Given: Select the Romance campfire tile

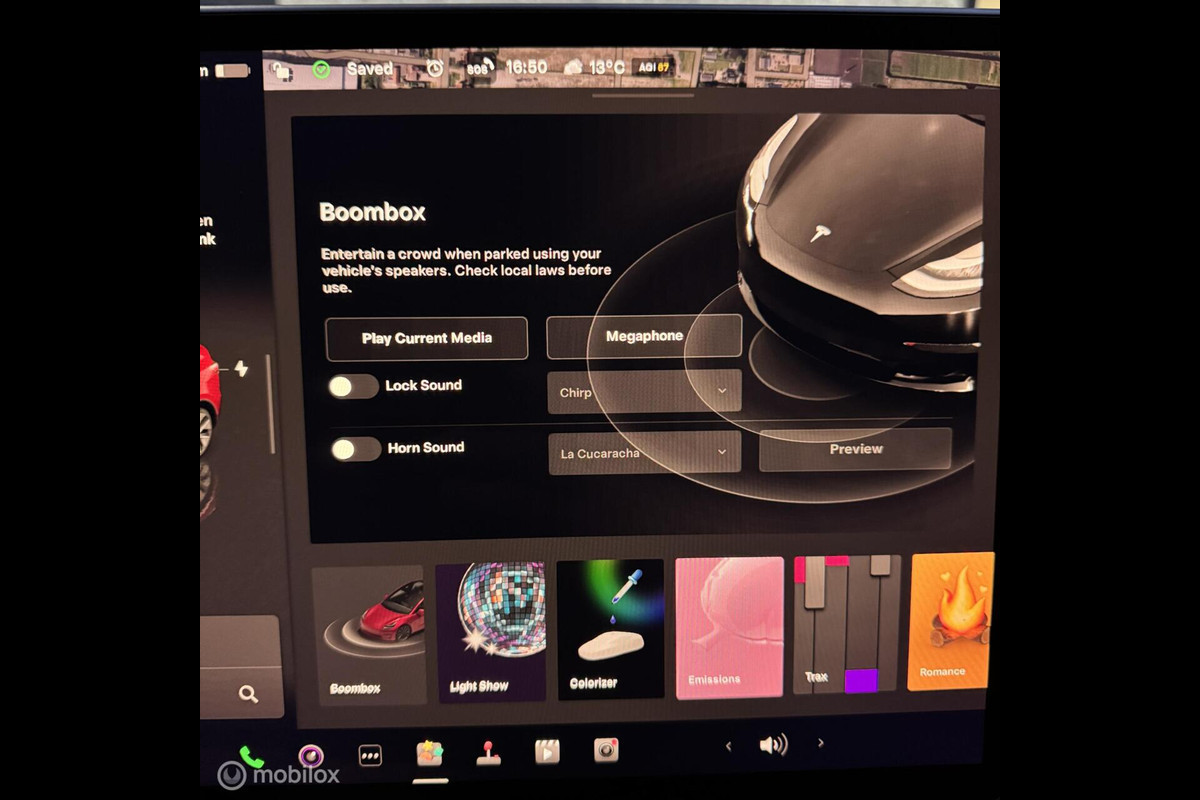Looking at the screenshot, I should coord(952,622).
